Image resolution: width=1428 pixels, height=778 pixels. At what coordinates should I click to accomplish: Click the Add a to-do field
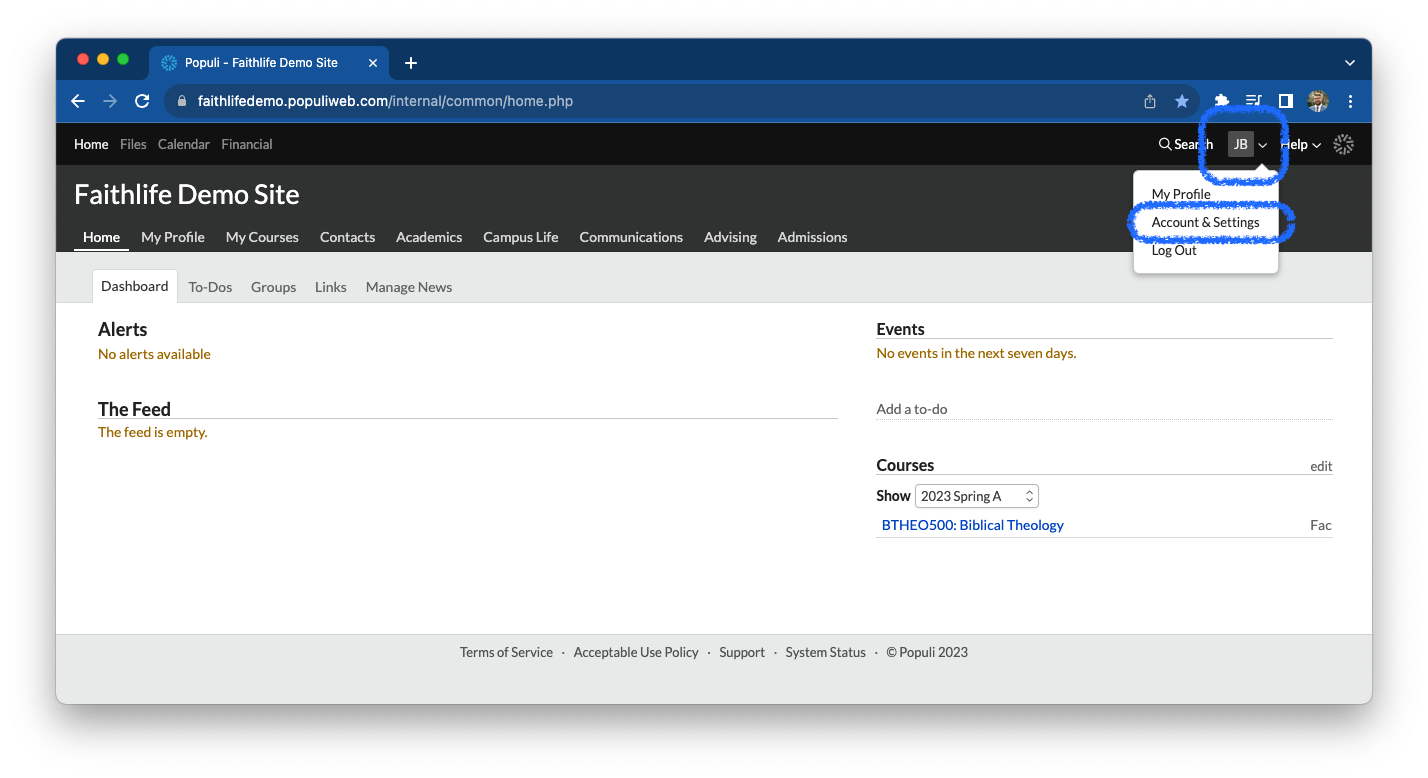click(x=1104, y=409)
